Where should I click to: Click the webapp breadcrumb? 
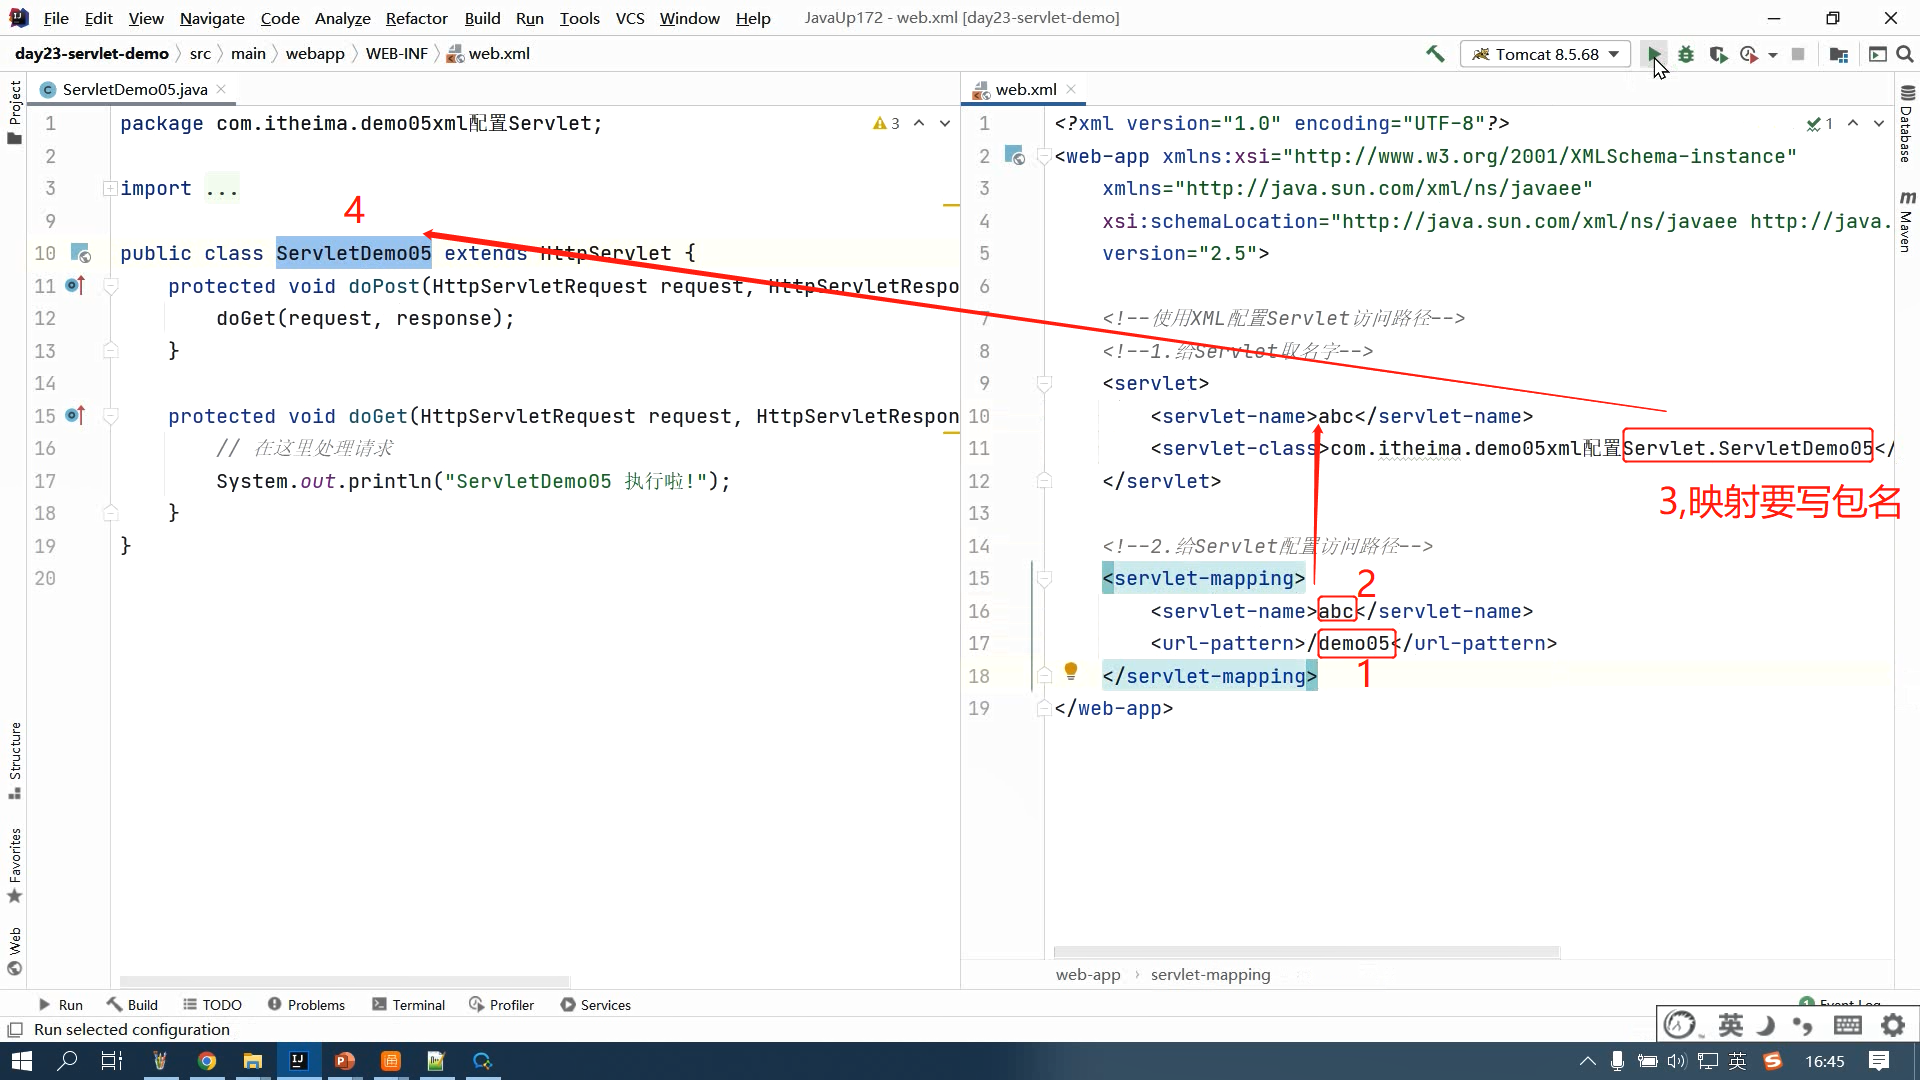tap(315, 53)
